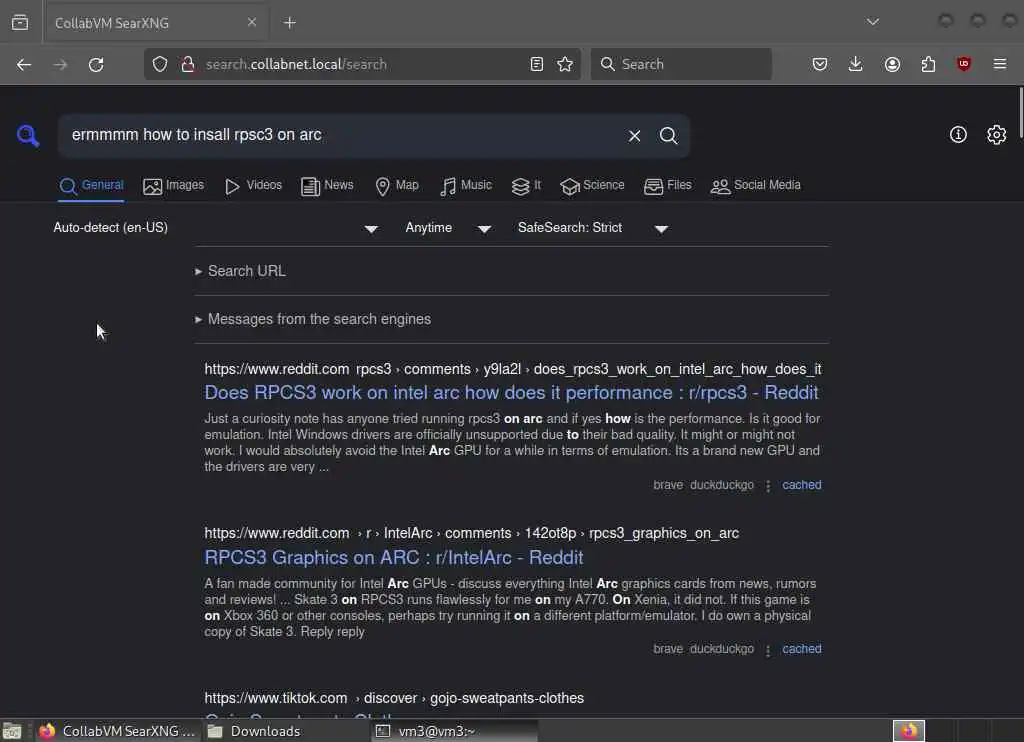
Task: Open 'Does RPCS3 work on intel arc' result
Action: [511, 393]
